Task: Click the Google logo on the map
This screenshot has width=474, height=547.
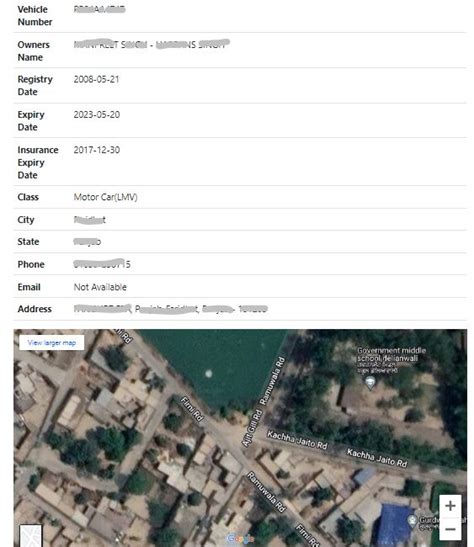Action: (240, 539)
